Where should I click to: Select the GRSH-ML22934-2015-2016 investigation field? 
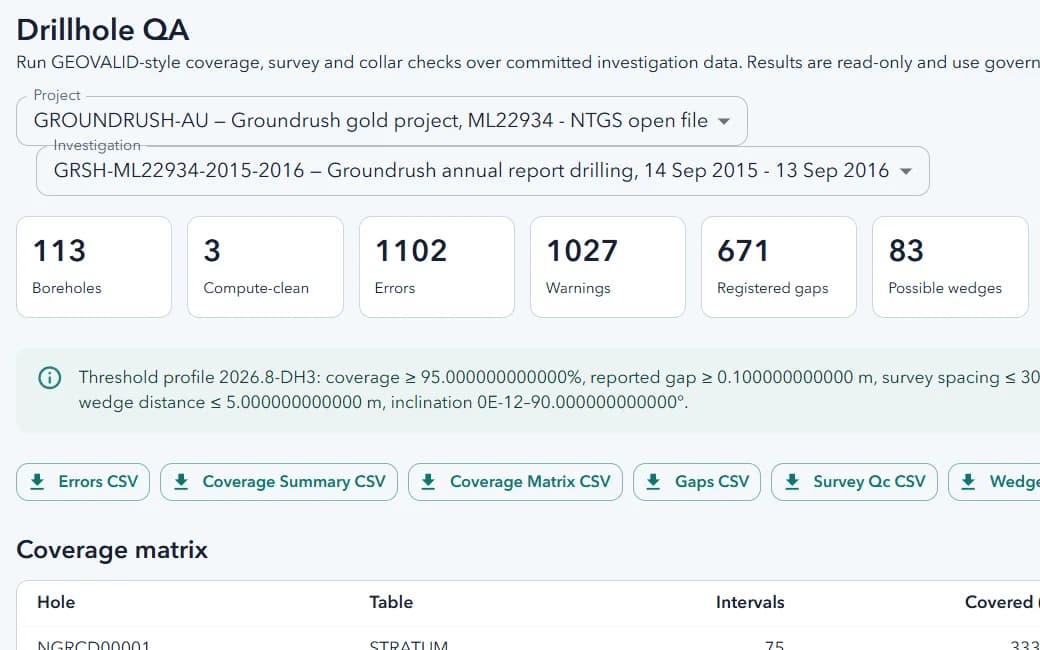click(483, 171)
